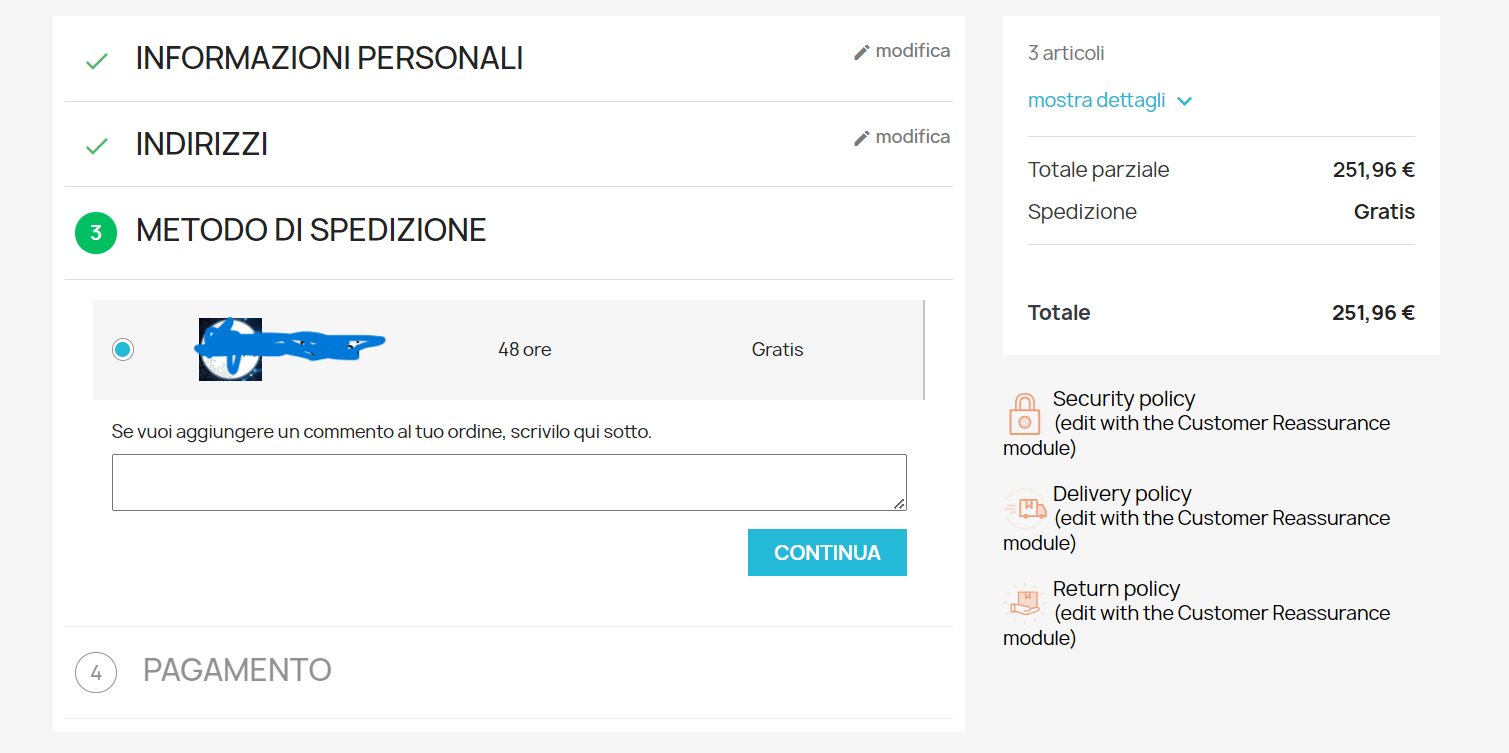Expand cart details via mostra dettagli
The height and width of the screenshot is (753, 1509).
click(x=1097, y=101)
